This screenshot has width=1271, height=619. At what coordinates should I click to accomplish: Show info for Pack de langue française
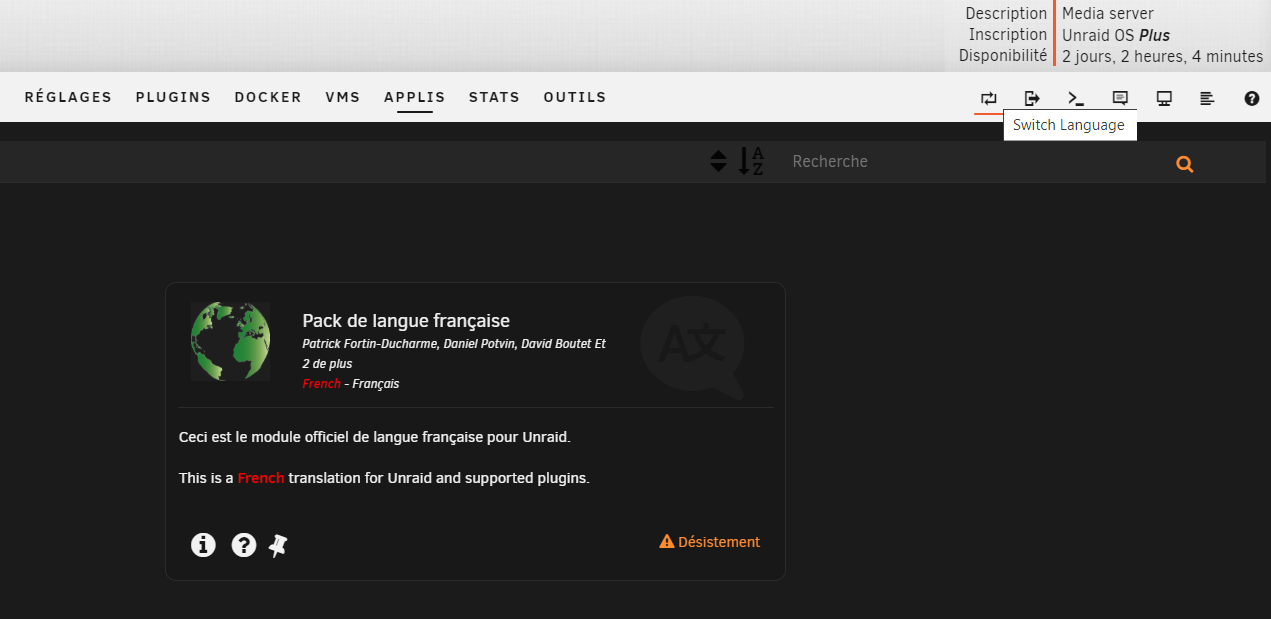click(203, 545)
